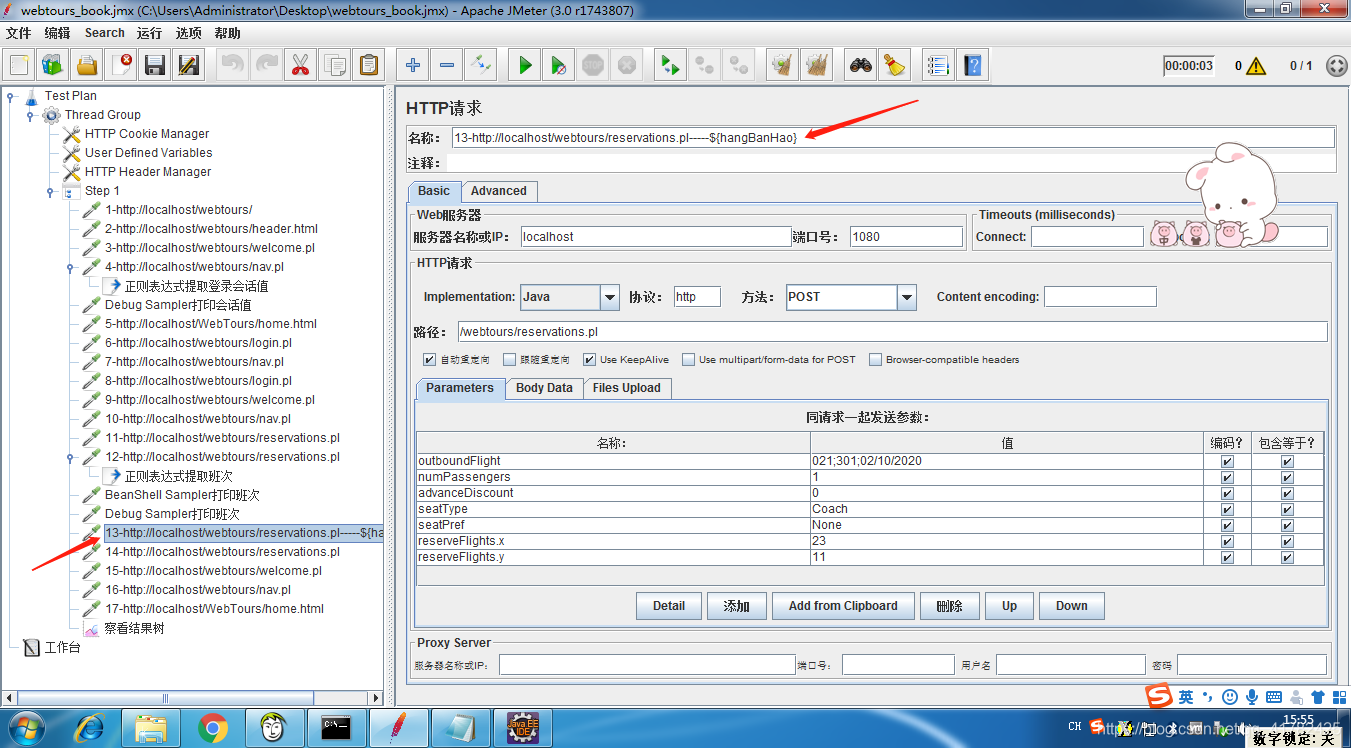Click the 添加 button

[x=737, y=606]
